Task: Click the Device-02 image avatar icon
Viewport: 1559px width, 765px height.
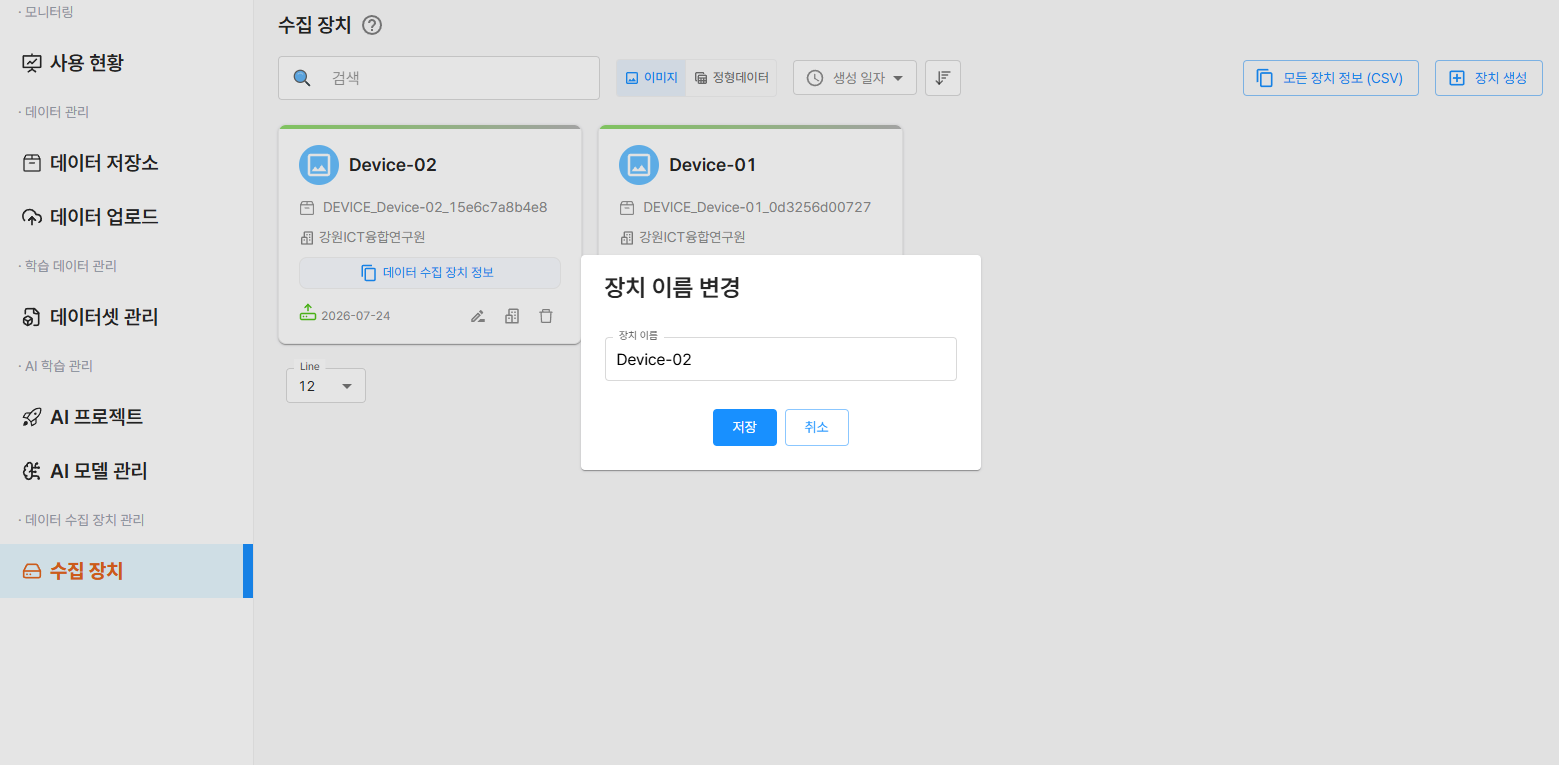Action: coord(319,165)
